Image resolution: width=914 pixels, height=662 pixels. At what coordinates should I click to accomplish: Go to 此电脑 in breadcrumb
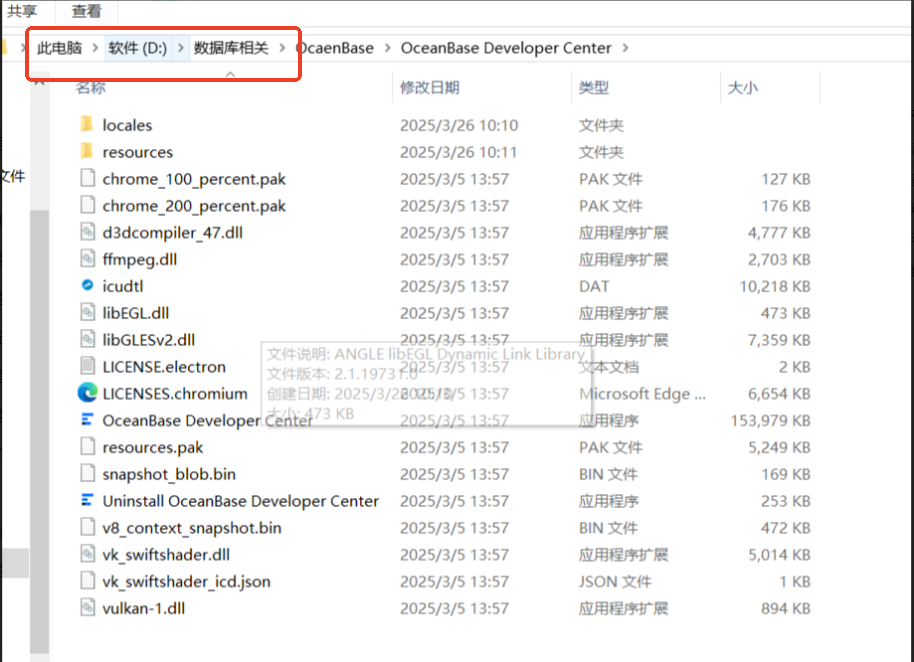pyautogui.click(x=59, y=48)
